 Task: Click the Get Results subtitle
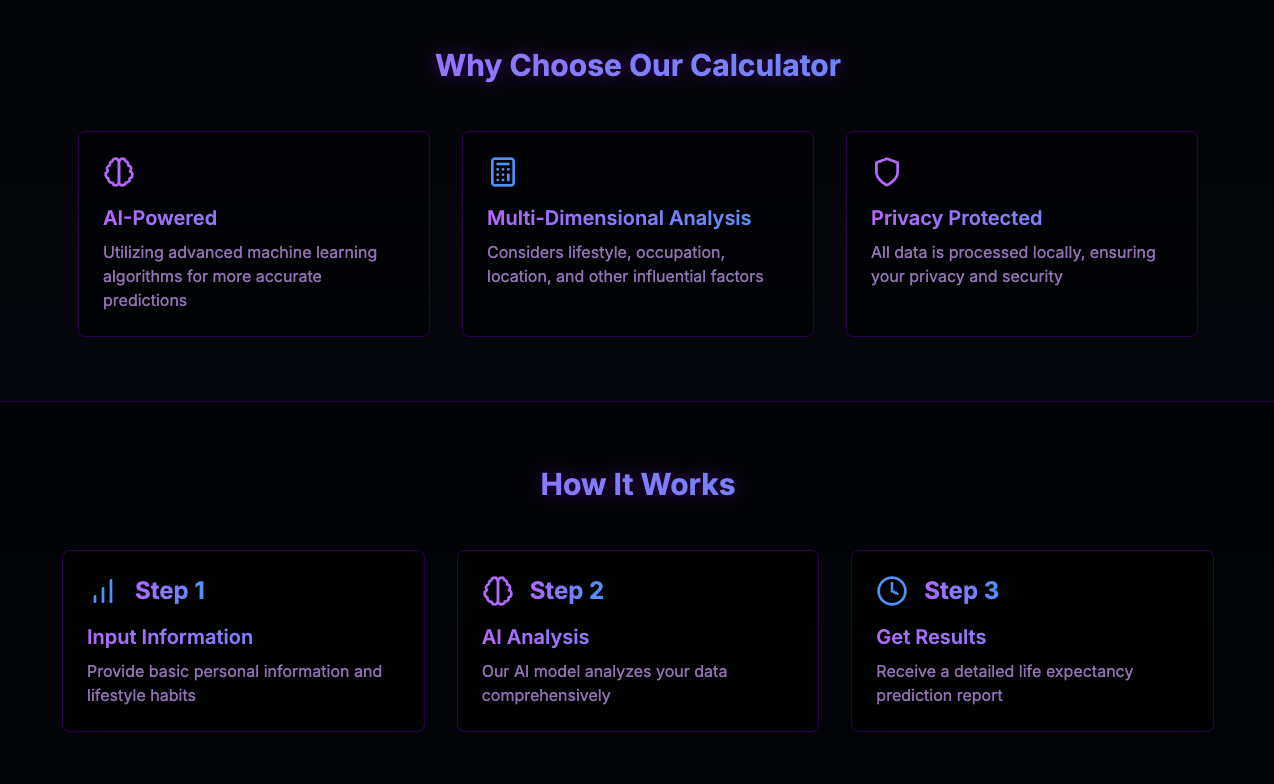pyautogui.click(x=931, y=637)
